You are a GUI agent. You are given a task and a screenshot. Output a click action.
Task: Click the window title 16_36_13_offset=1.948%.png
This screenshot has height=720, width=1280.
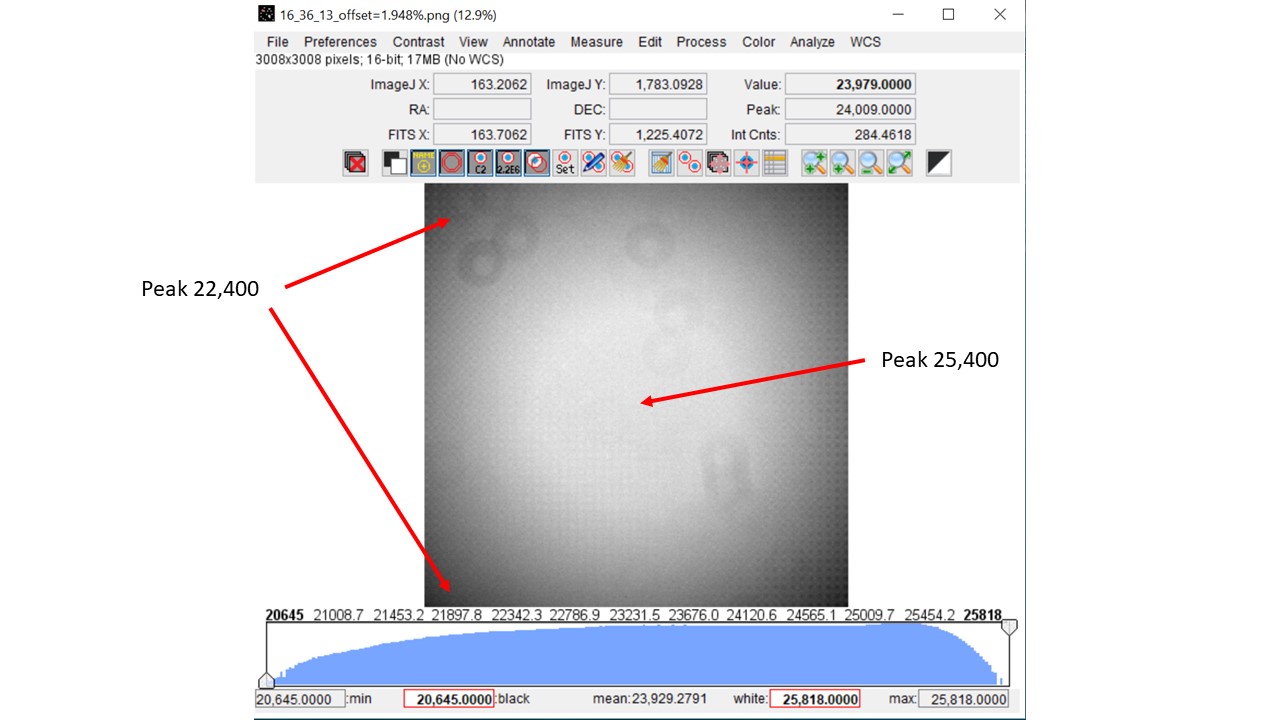coord(388,15)
